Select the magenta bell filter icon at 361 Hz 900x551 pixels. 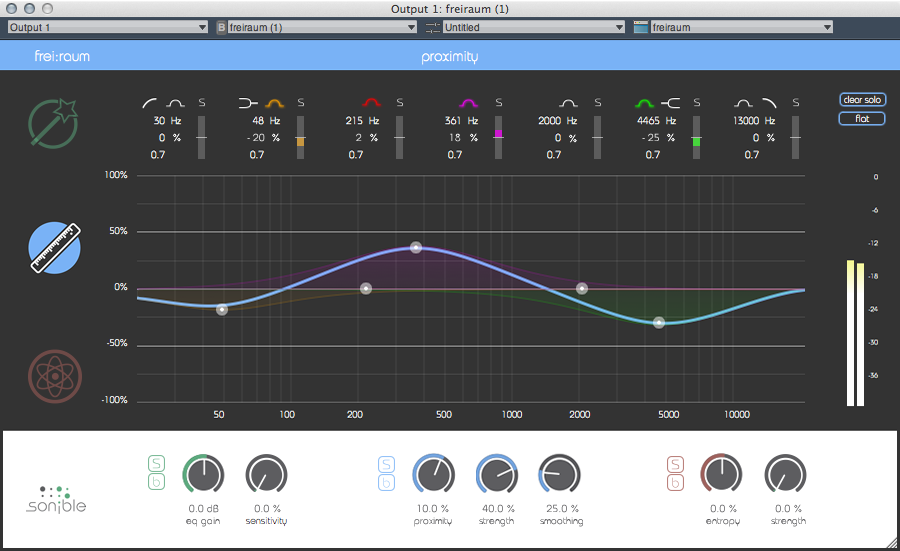pyautogui.click(x=471, y=102)
